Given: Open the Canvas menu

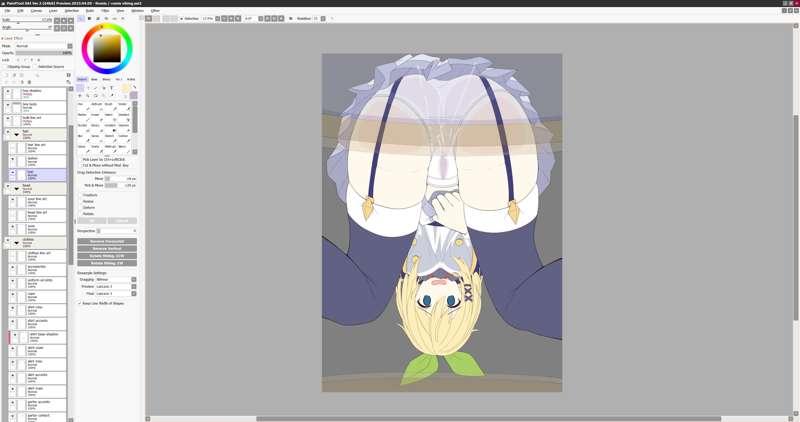Looking at the screenshot, I should pyautogui.click(x=36, y=10).
